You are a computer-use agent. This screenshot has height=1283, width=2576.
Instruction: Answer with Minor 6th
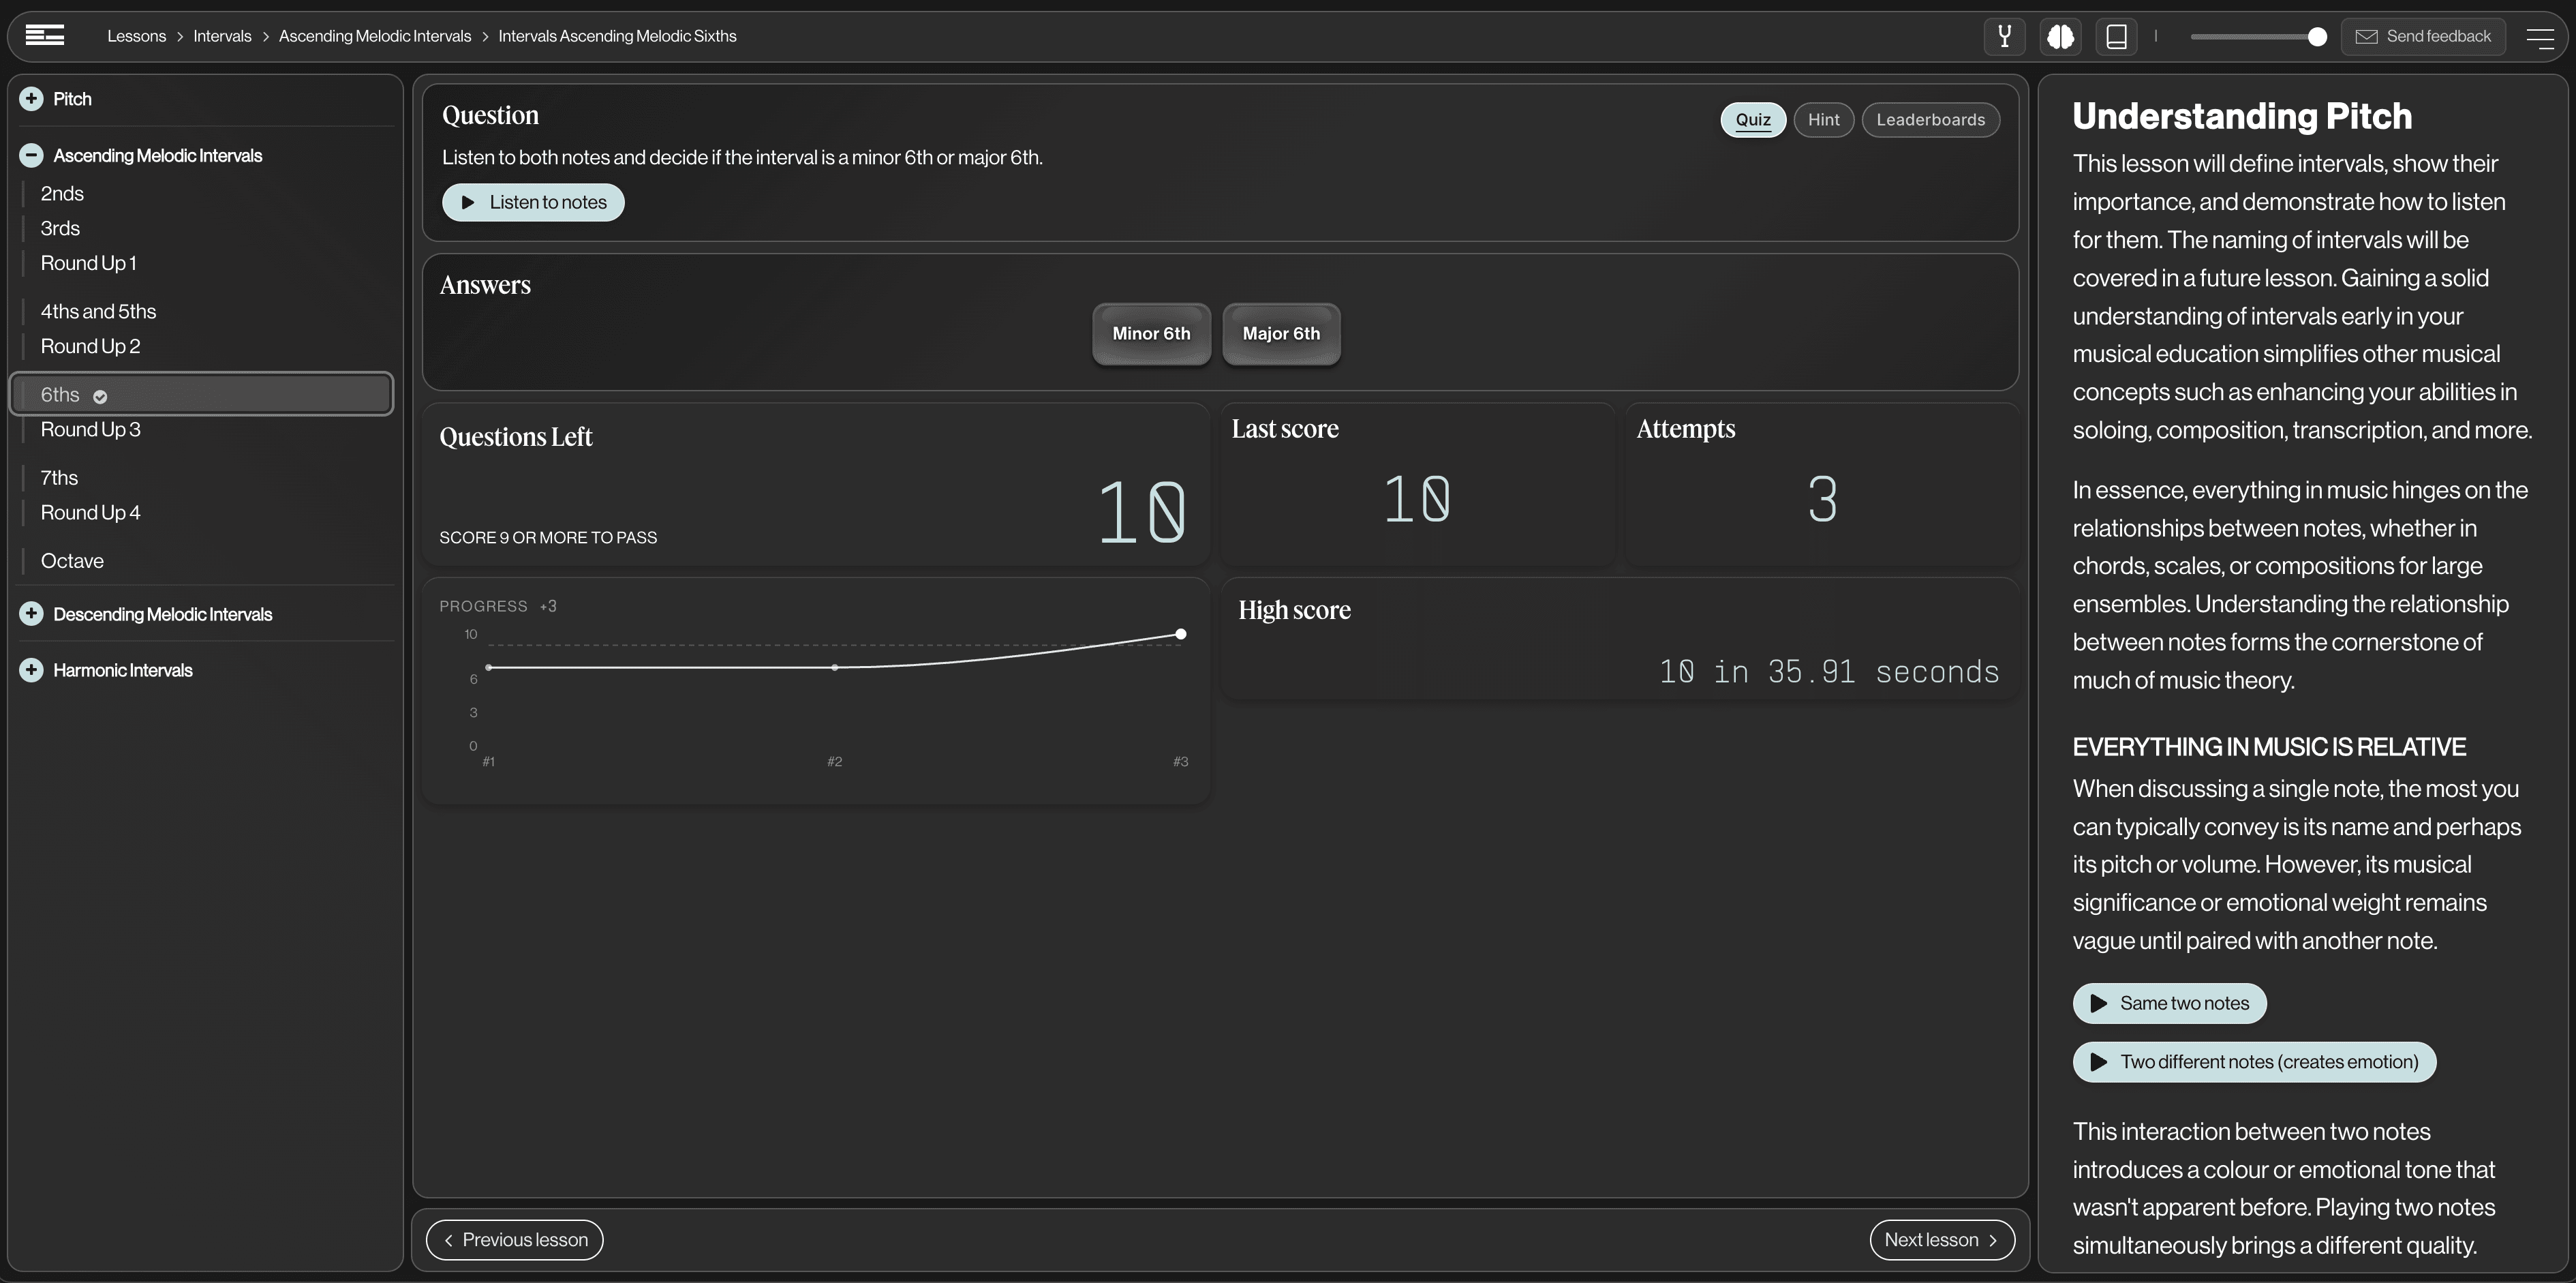(1151, 334)
